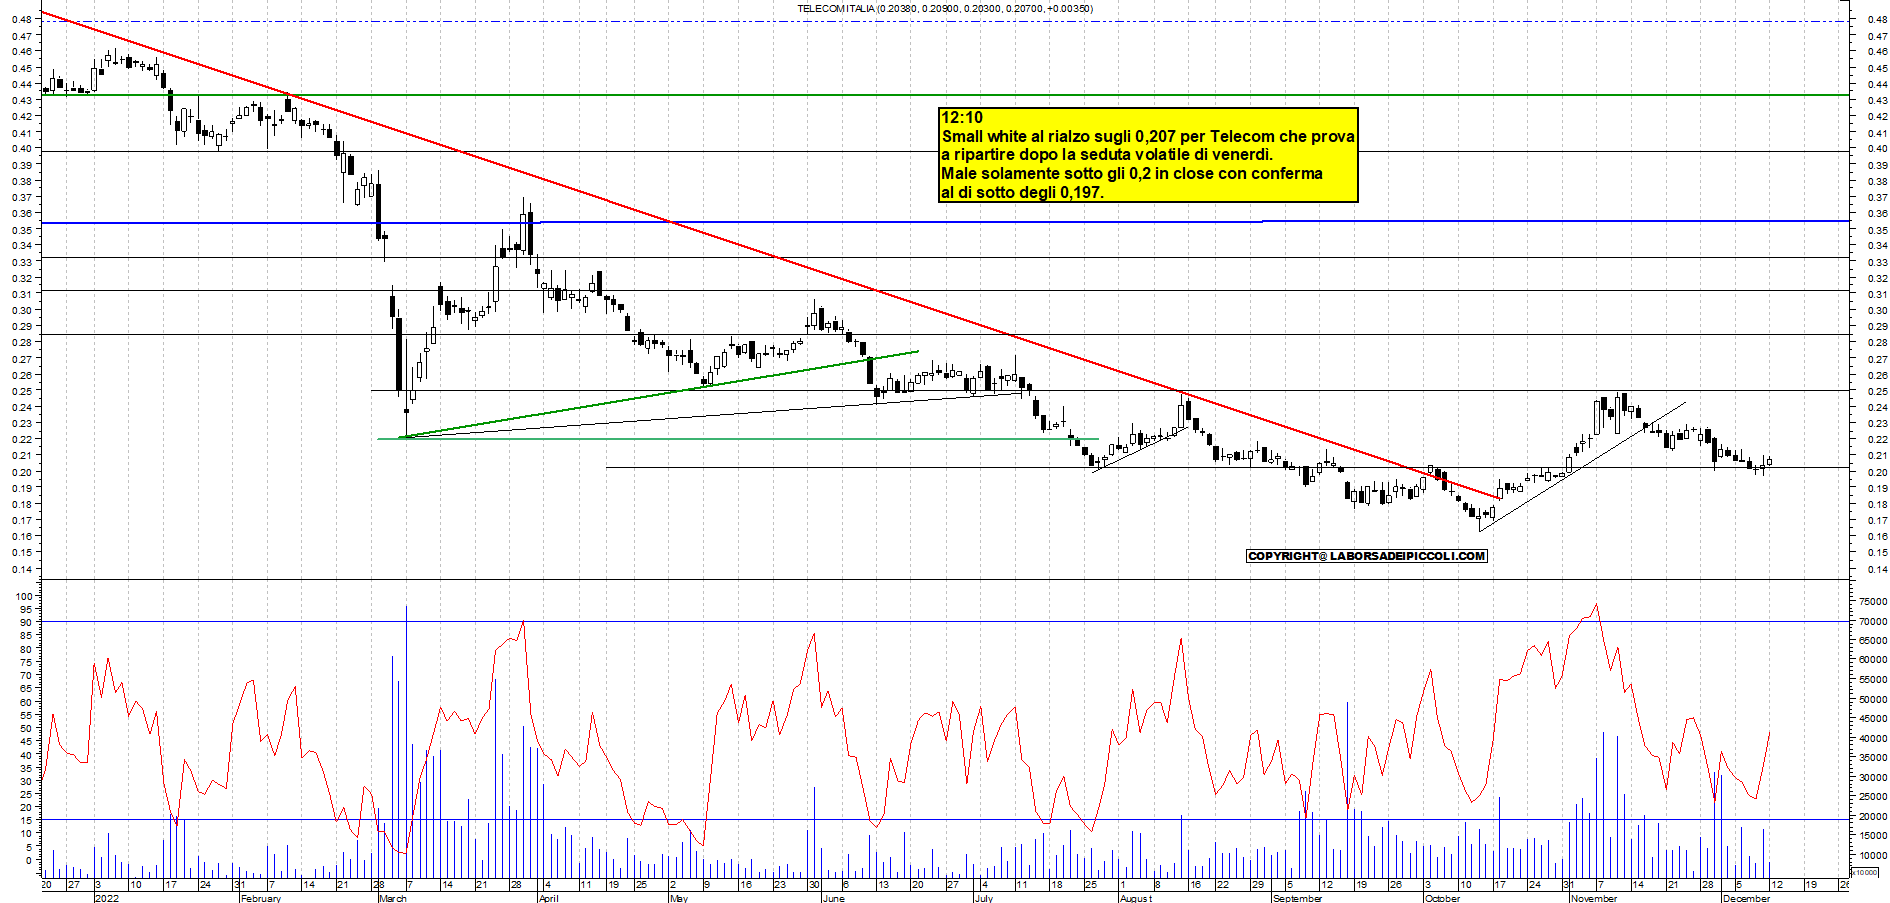
Task: Click the COPYRIGHT@LABORSADEIPICCOLI.COM label
Action: (1367, 556)
